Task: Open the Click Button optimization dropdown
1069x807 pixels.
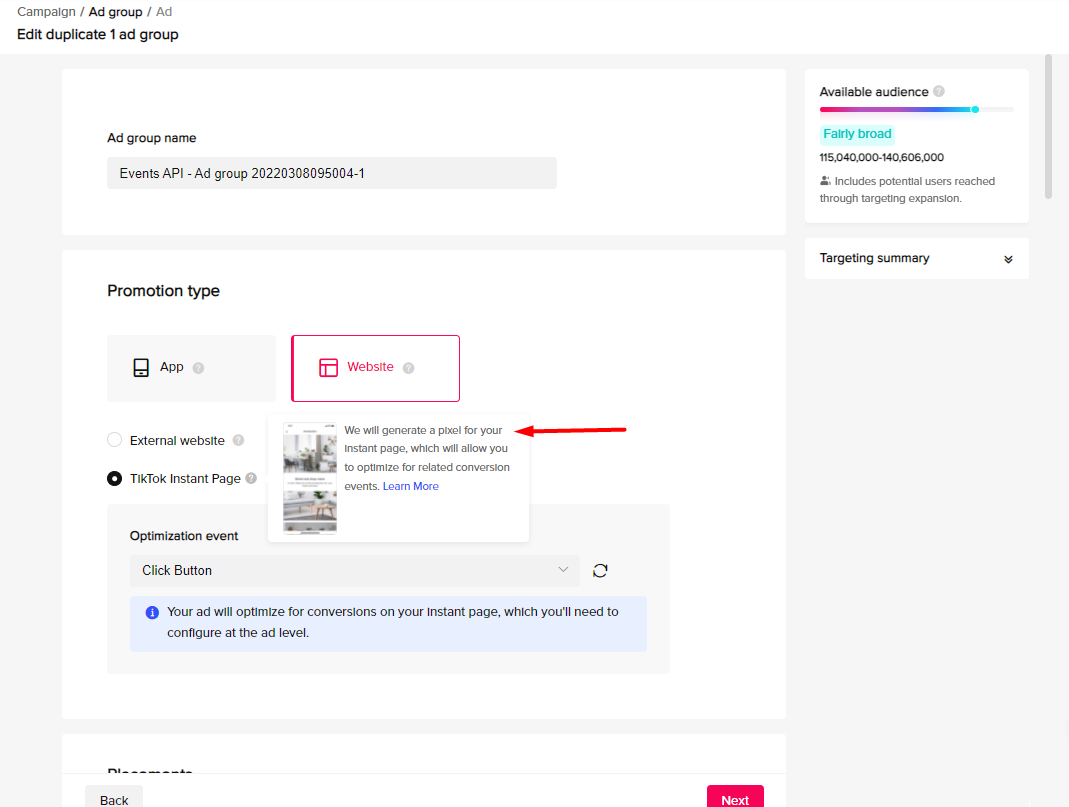Action: [354, 570]
